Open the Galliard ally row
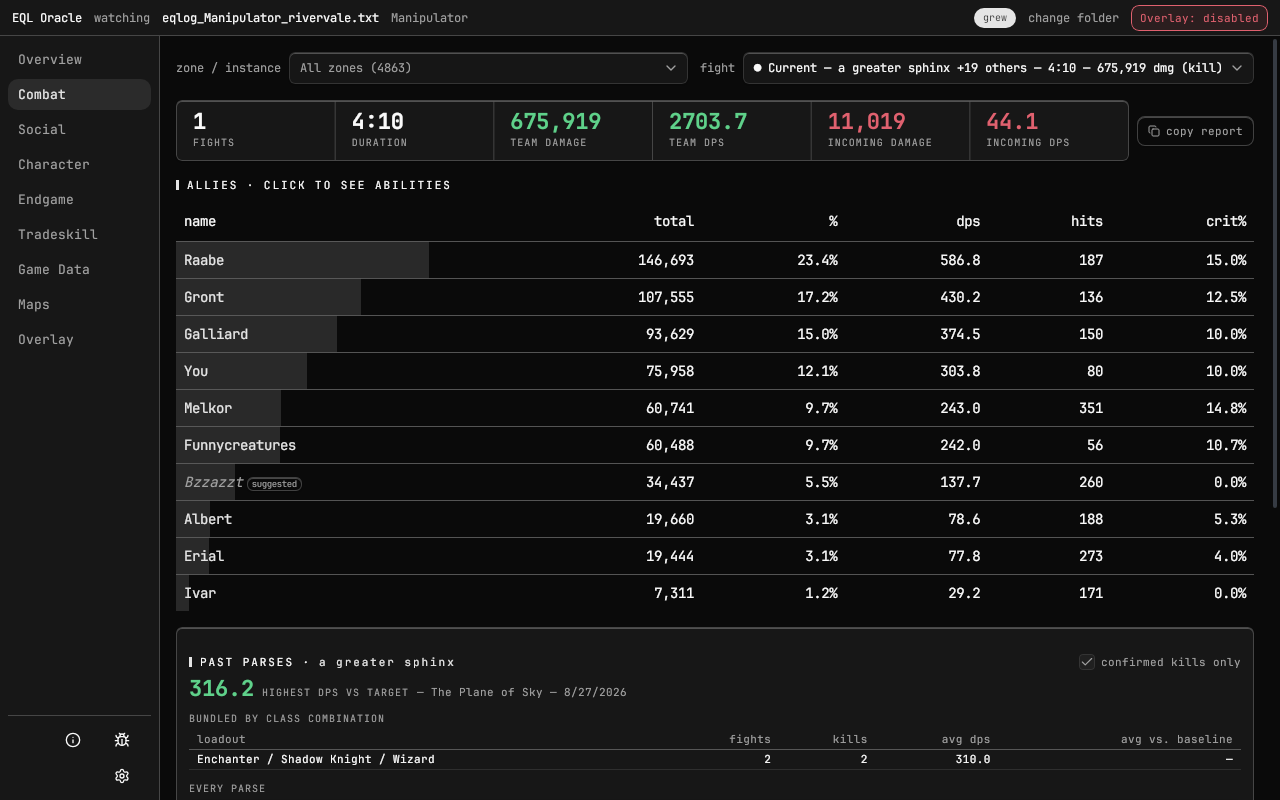The width and height of the screenshot is (1280, 800). (715, 334)
